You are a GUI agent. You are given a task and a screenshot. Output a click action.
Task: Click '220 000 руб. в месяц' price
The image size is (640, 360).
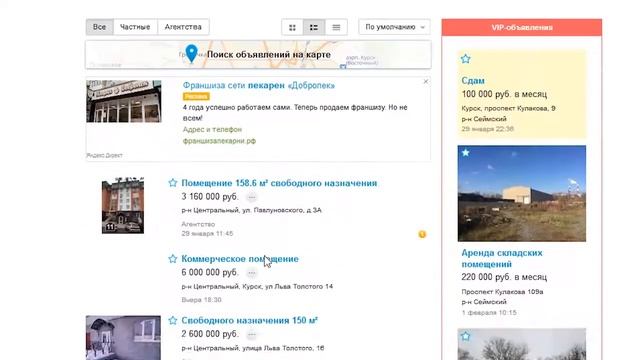pyautogui.click(x=504, y=277)
